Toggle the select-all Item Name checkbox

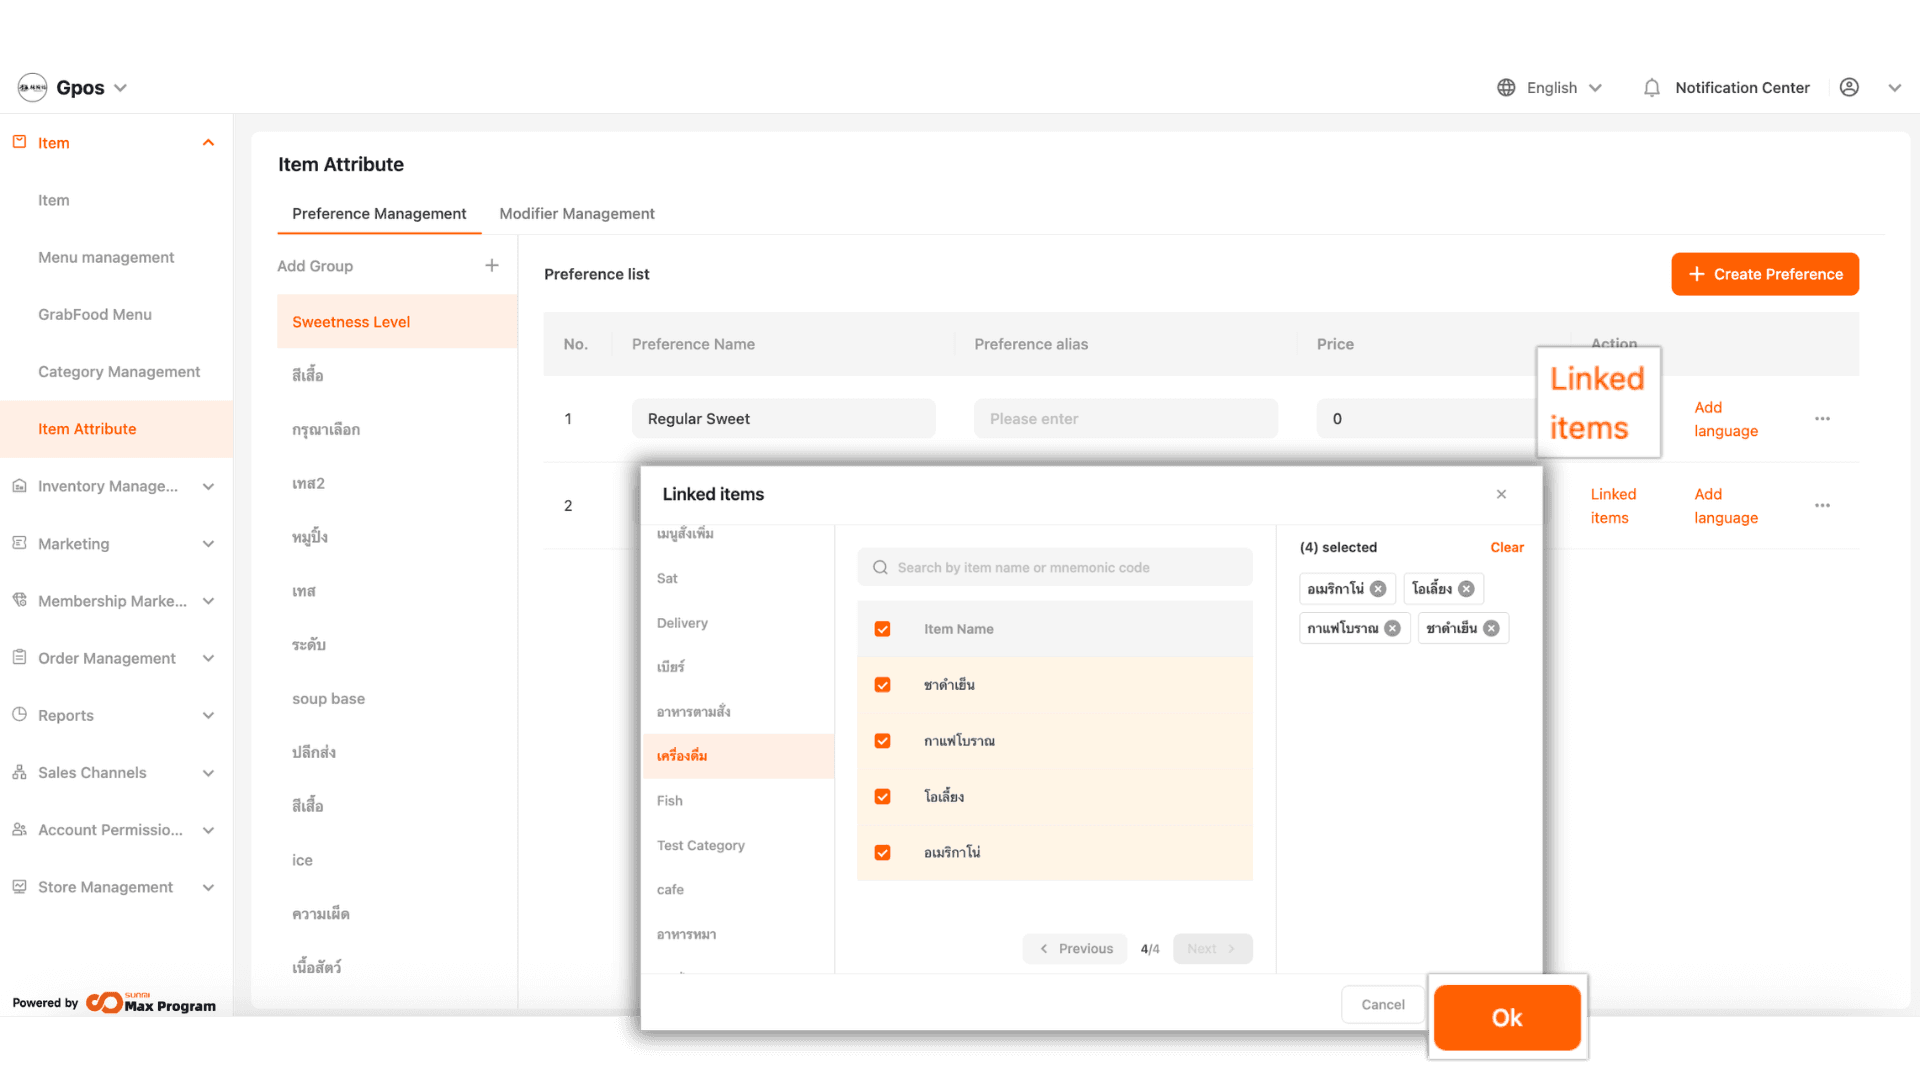[x=882, y=629]
